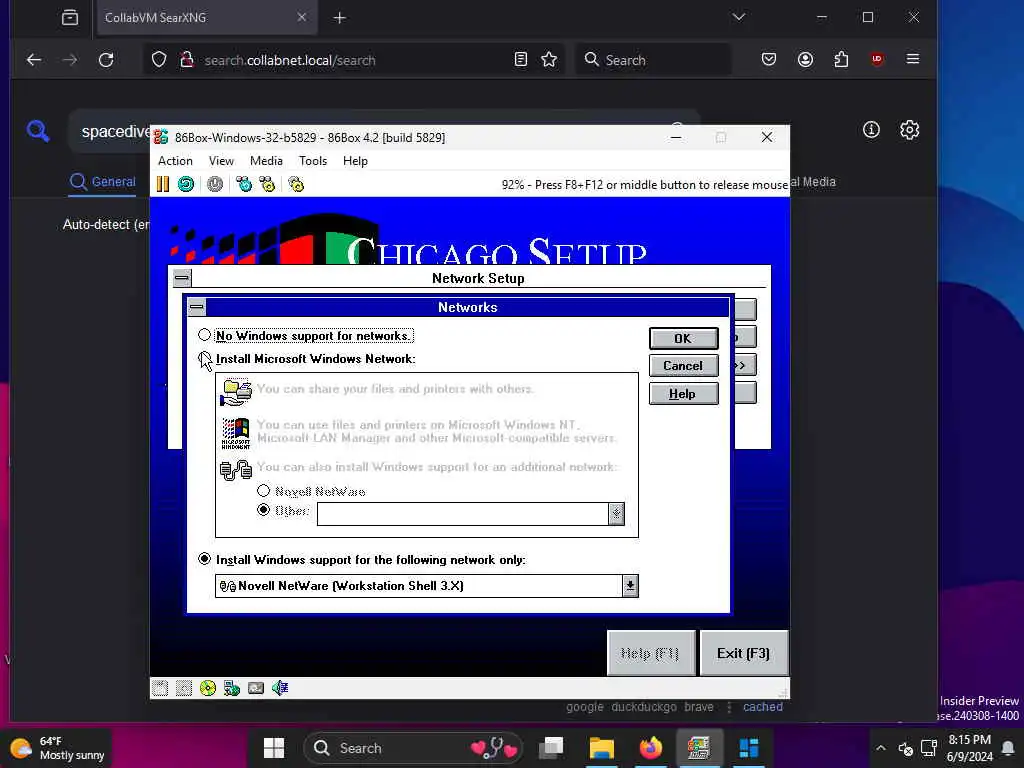Open the 86Box View menu

221,161
